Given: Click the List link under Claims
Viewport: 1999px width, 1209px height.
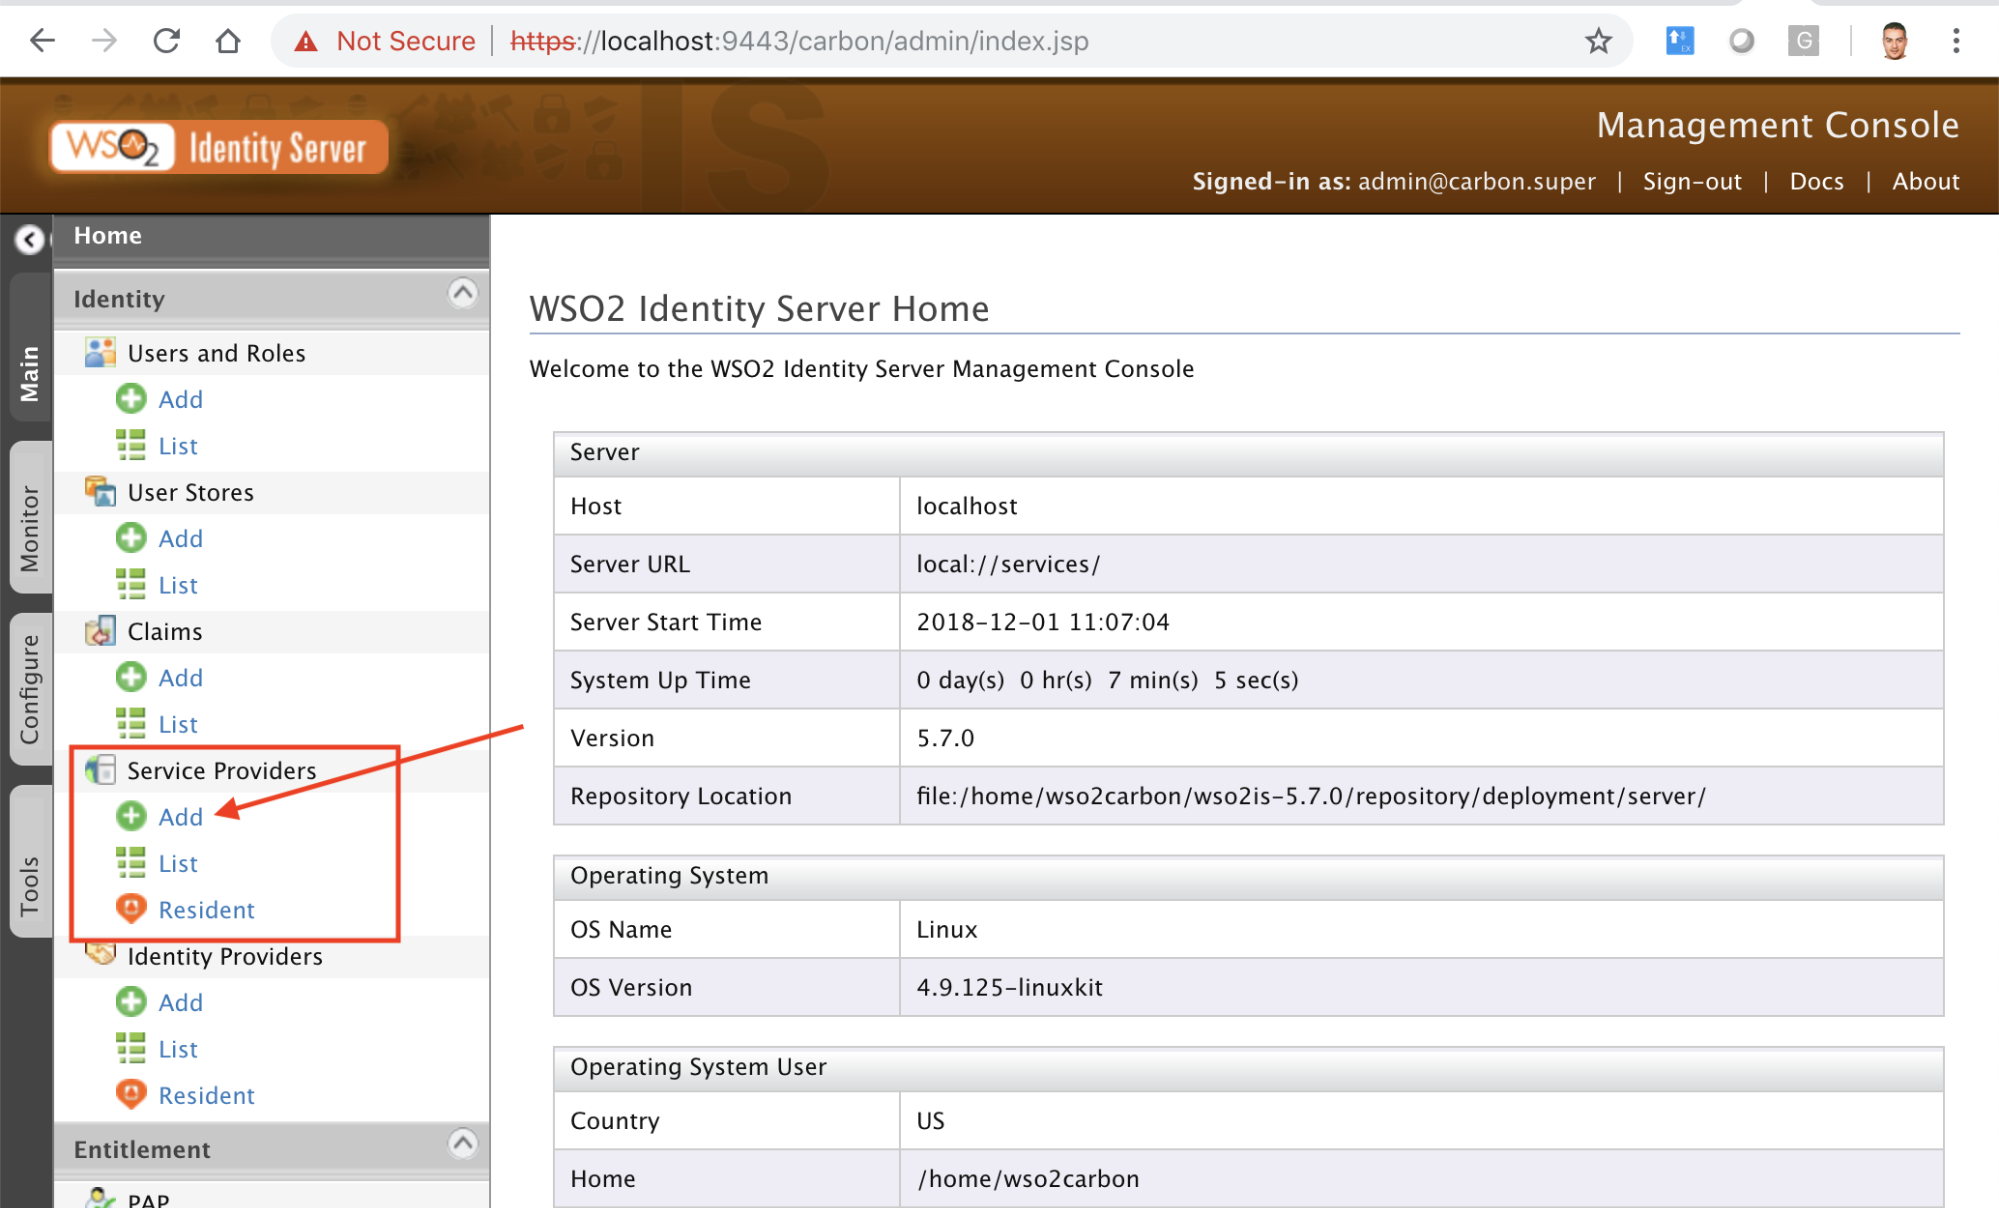Looking at the screenshot, I should click(x=177, y=723).
